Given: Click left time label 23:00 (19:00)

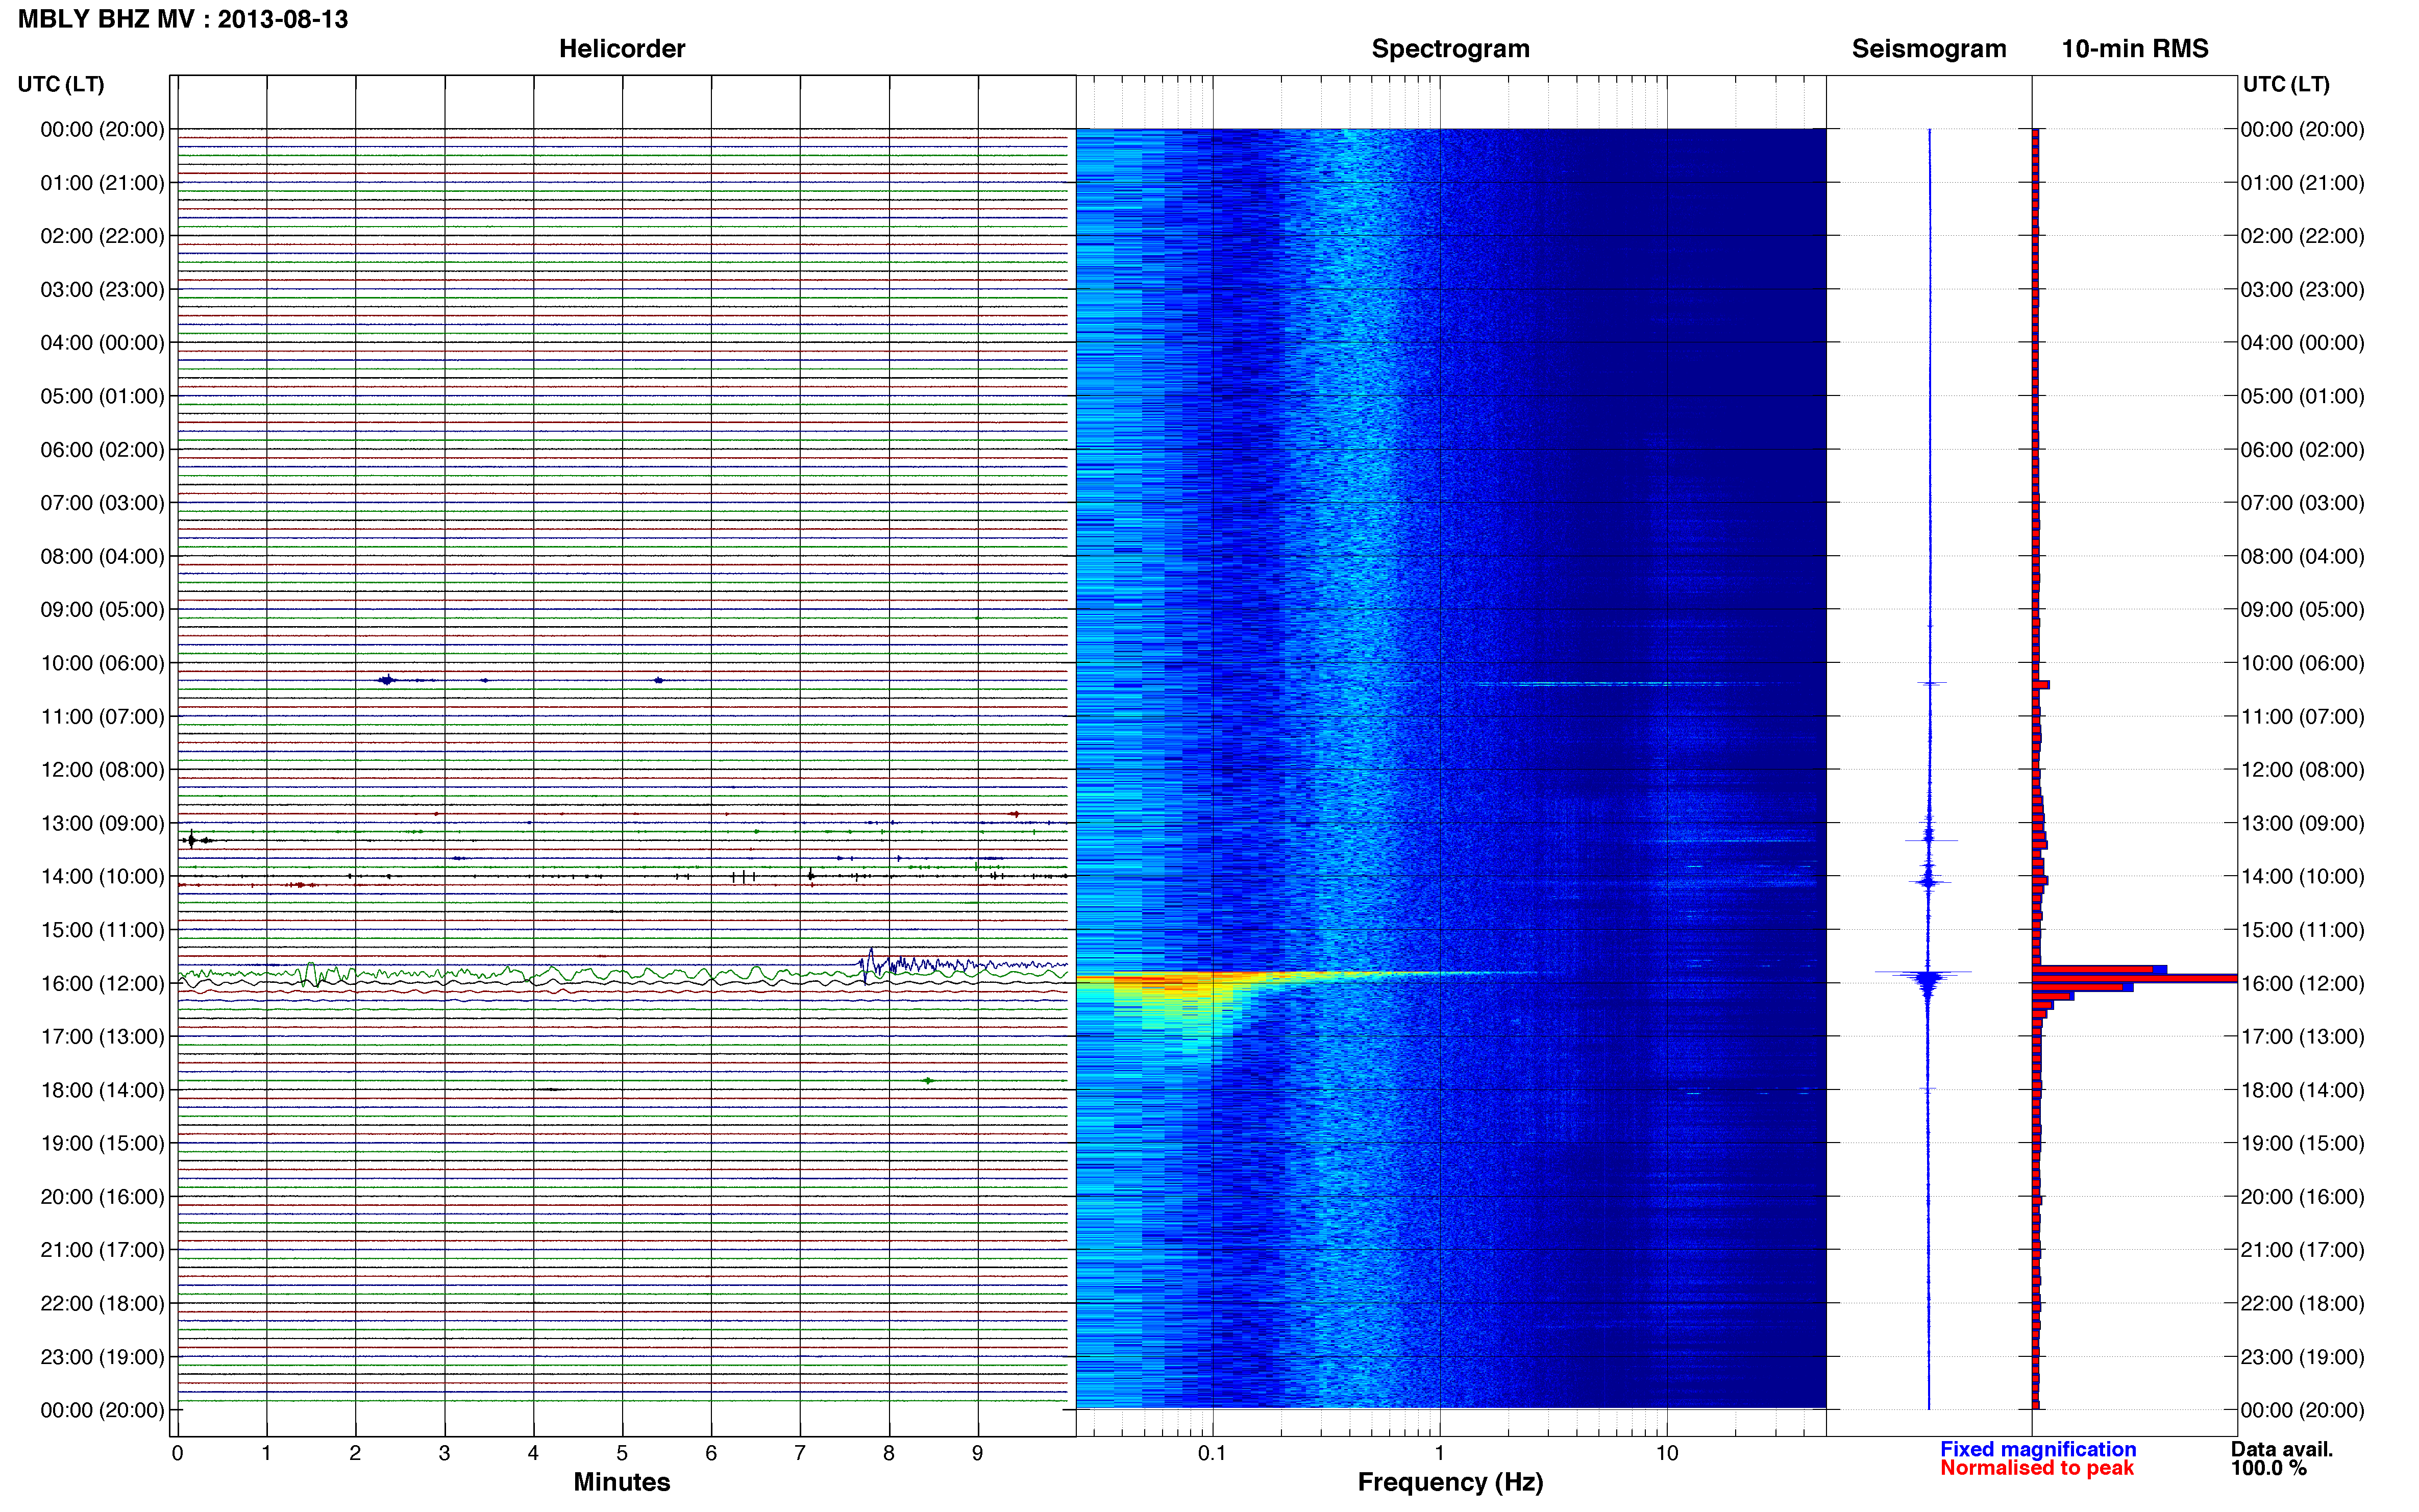Looking at the screenshot, I should click(102, 1357).
